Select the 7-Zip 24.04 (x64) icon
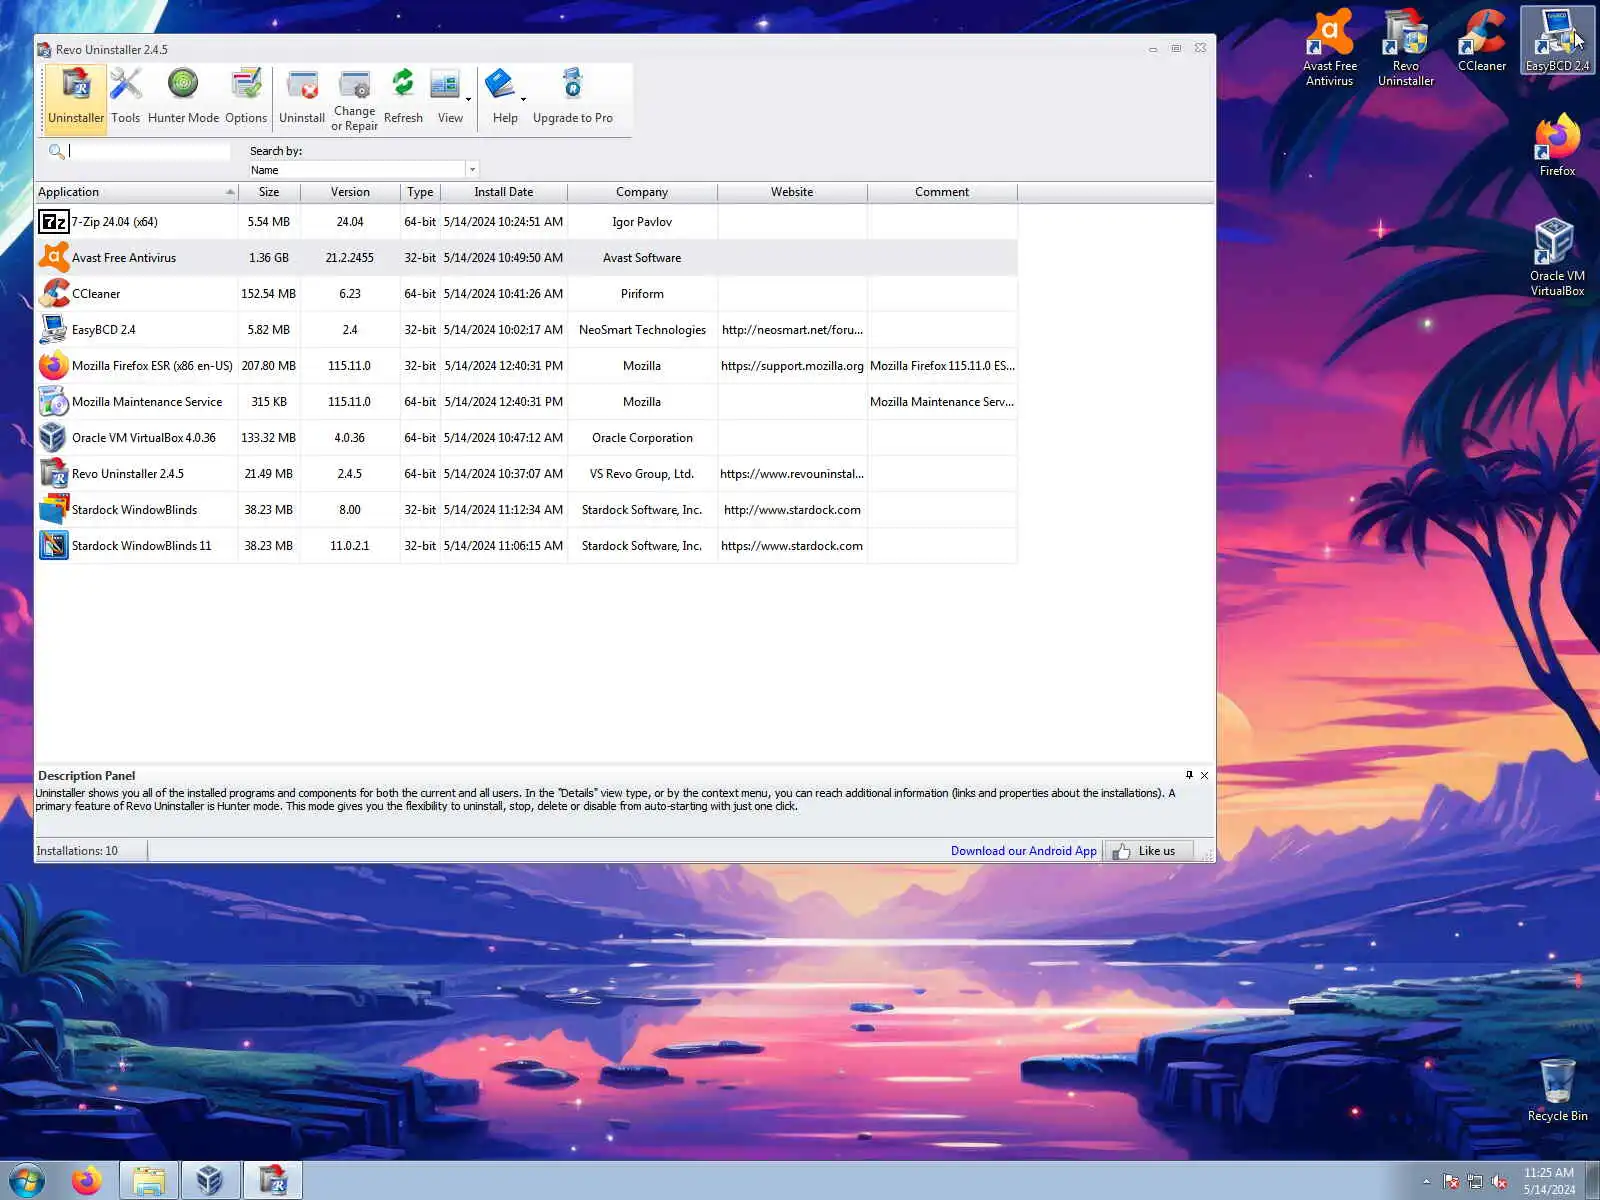This screenshot has height=1200, width=1600. coord(54,222)
